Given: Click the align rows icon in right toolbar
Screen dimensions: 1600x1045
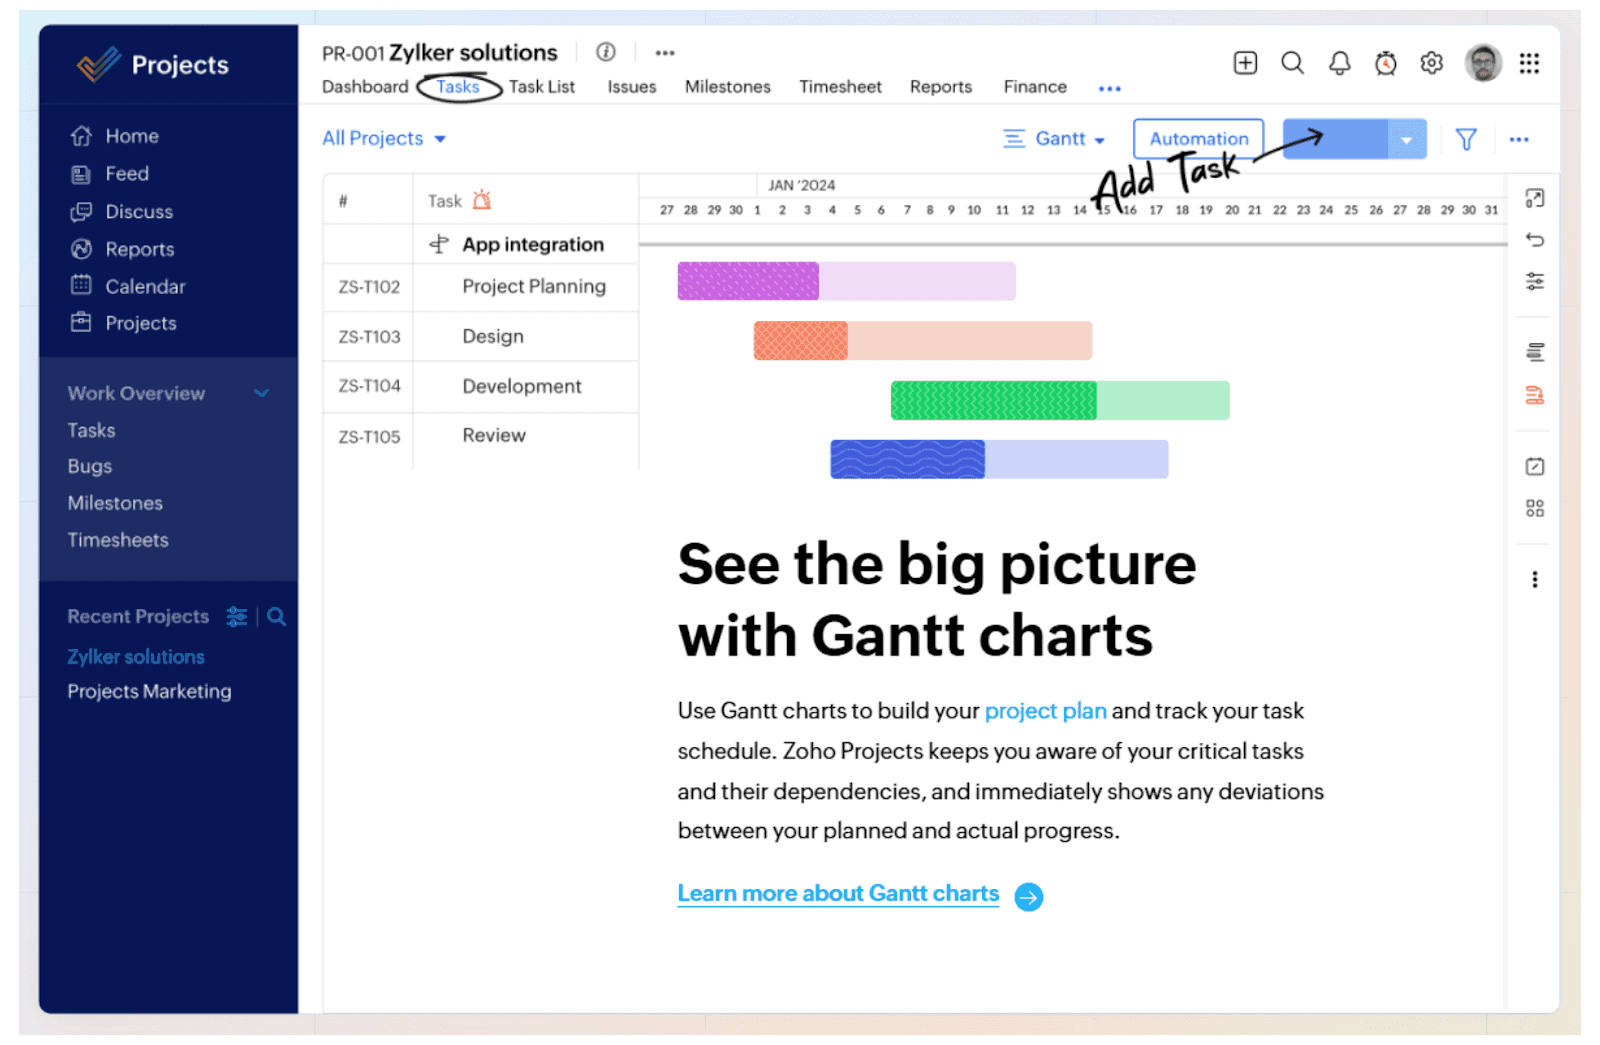Looking at the screenshot, I should tap(1535, 352).
